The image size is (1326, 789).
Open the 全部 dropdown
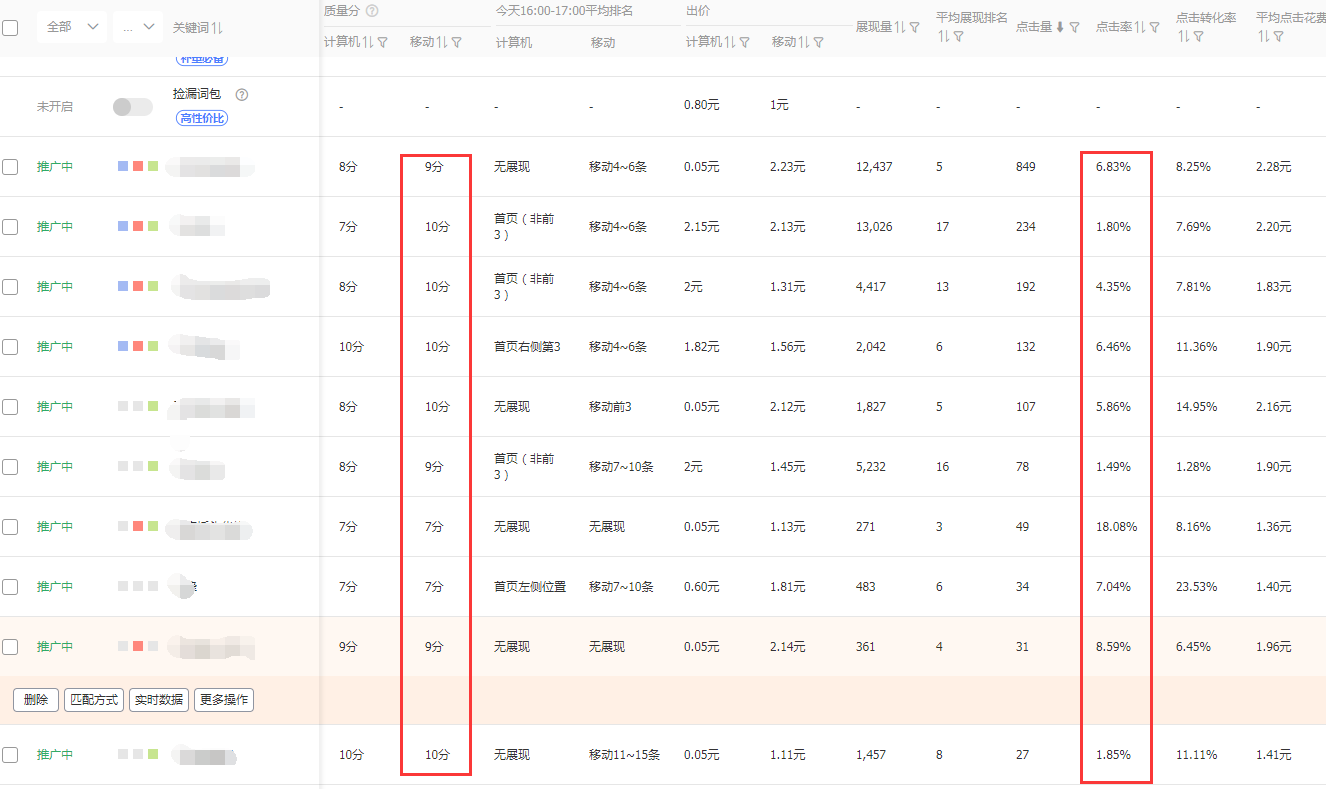pos(70,27)
